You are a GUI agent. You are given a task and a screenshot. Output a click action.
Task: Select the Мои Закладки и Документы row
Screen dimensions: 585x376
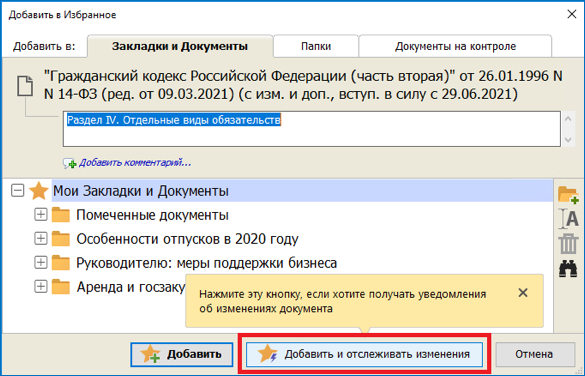tap(302, 191)
